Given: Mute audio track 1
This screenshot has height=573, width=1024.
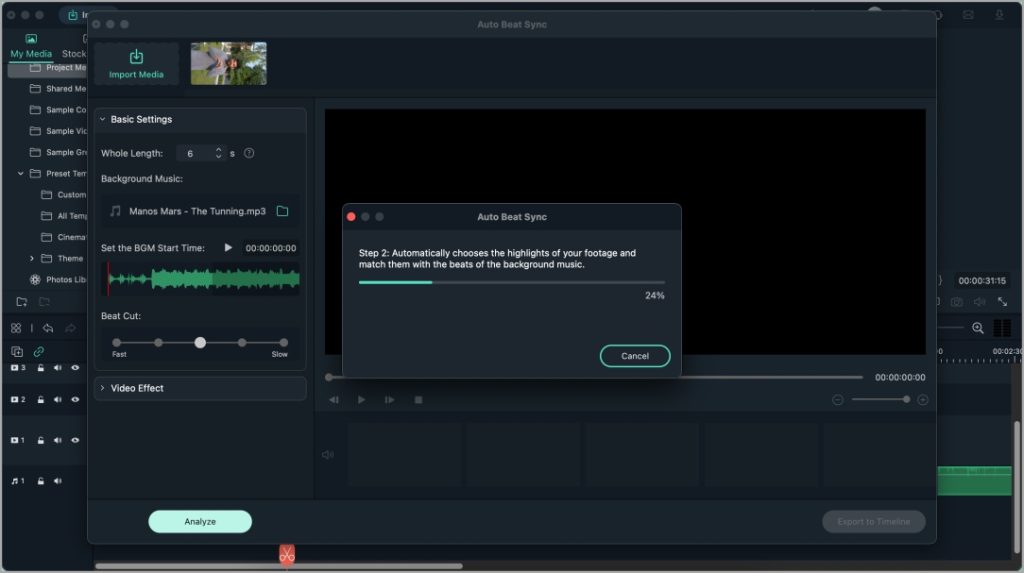Looking at the screenshot, I should 57,481.
